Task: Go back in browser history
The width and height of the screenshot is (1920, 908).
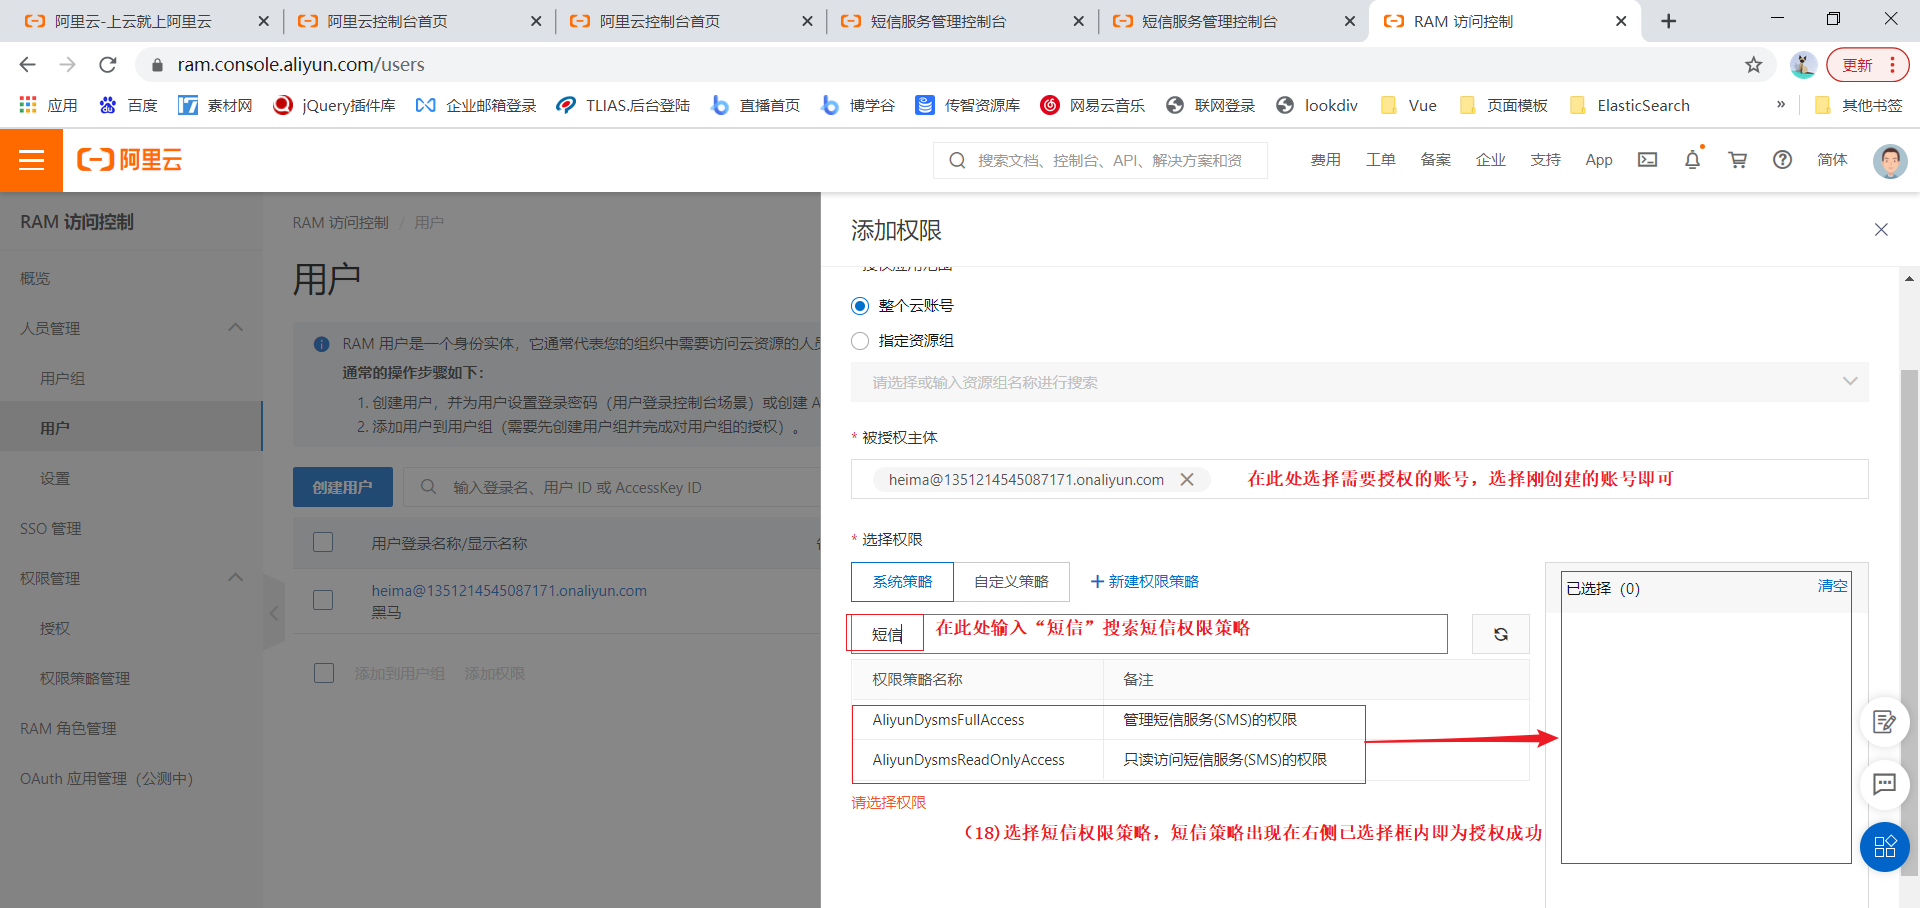Action: click(27, 65)
